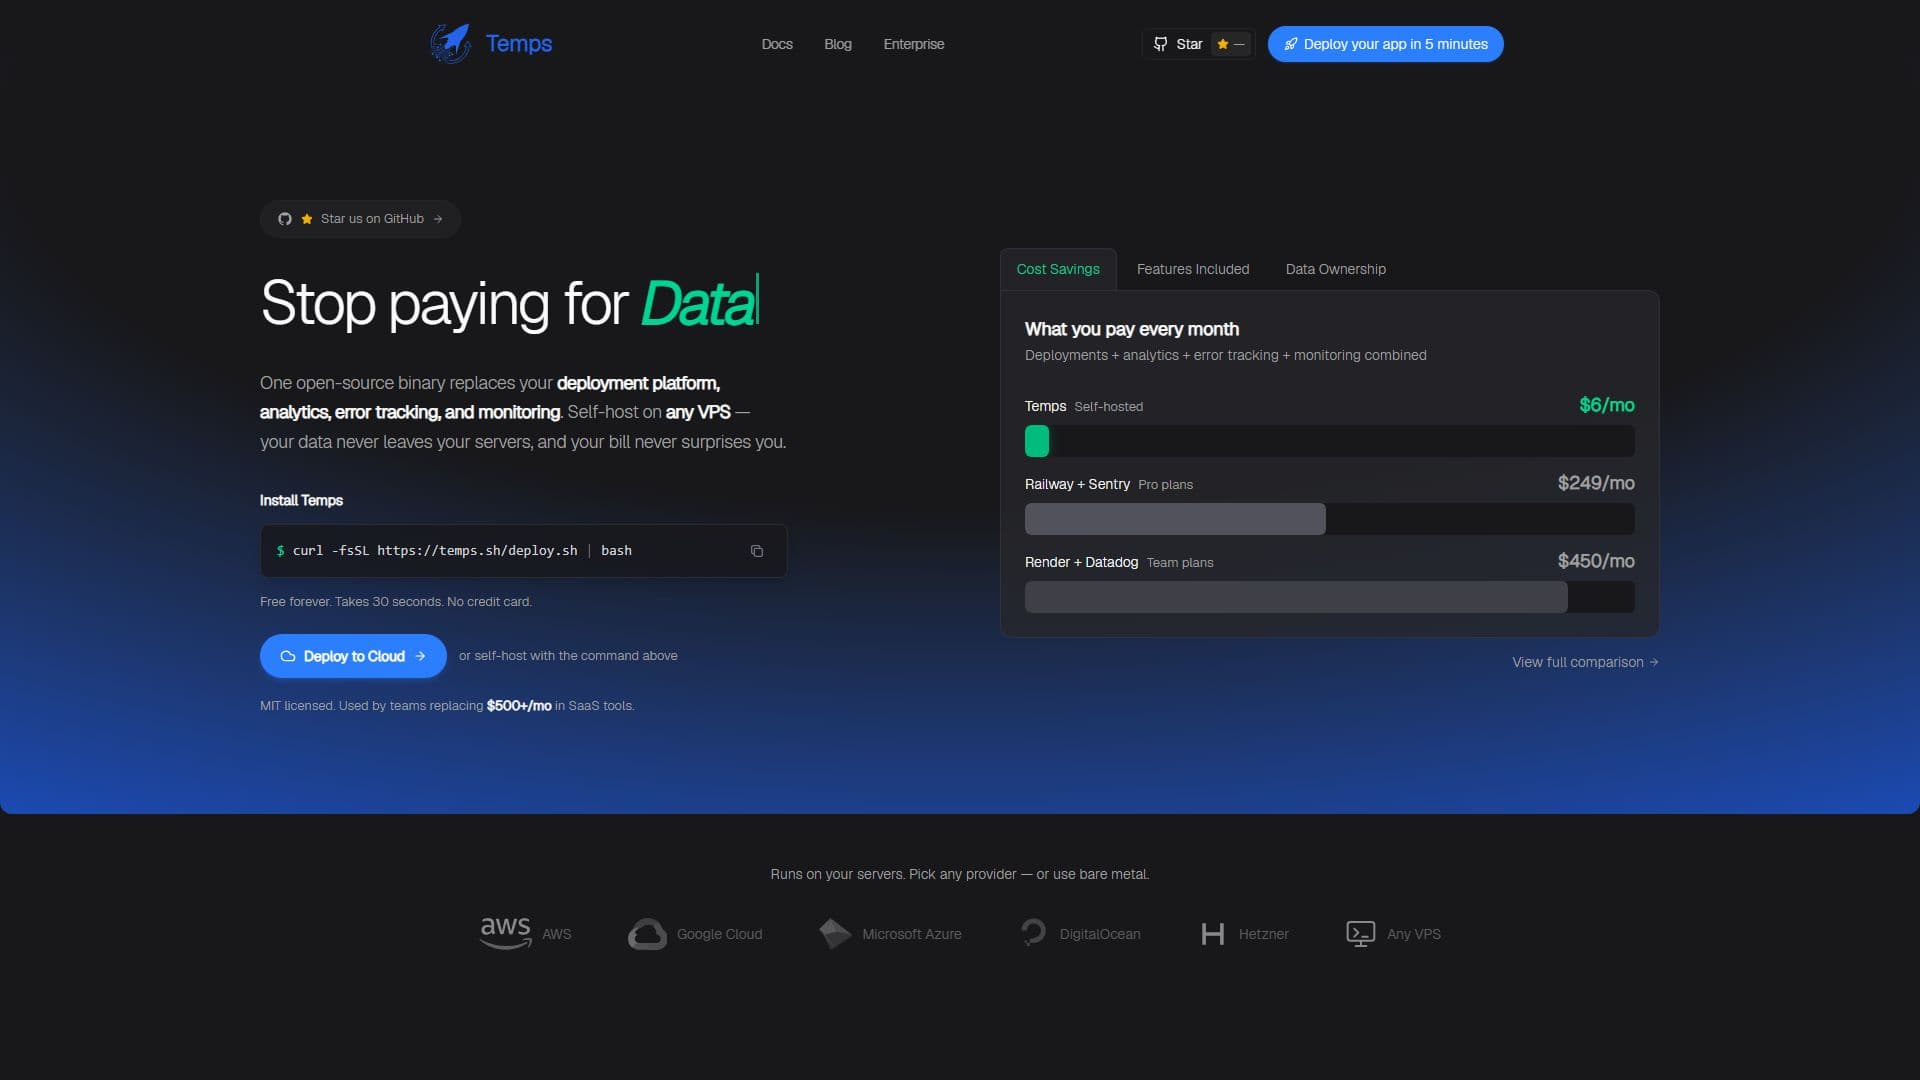Click the 'DigitalOcean' provider name text

(1099, 934)
